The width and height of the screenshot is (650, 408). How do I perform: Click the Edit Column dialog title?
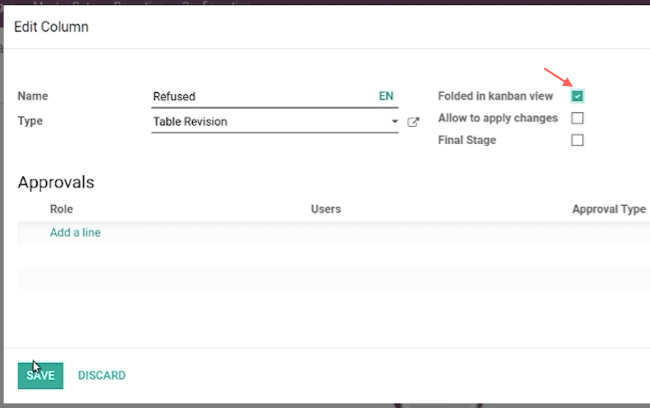51,27
